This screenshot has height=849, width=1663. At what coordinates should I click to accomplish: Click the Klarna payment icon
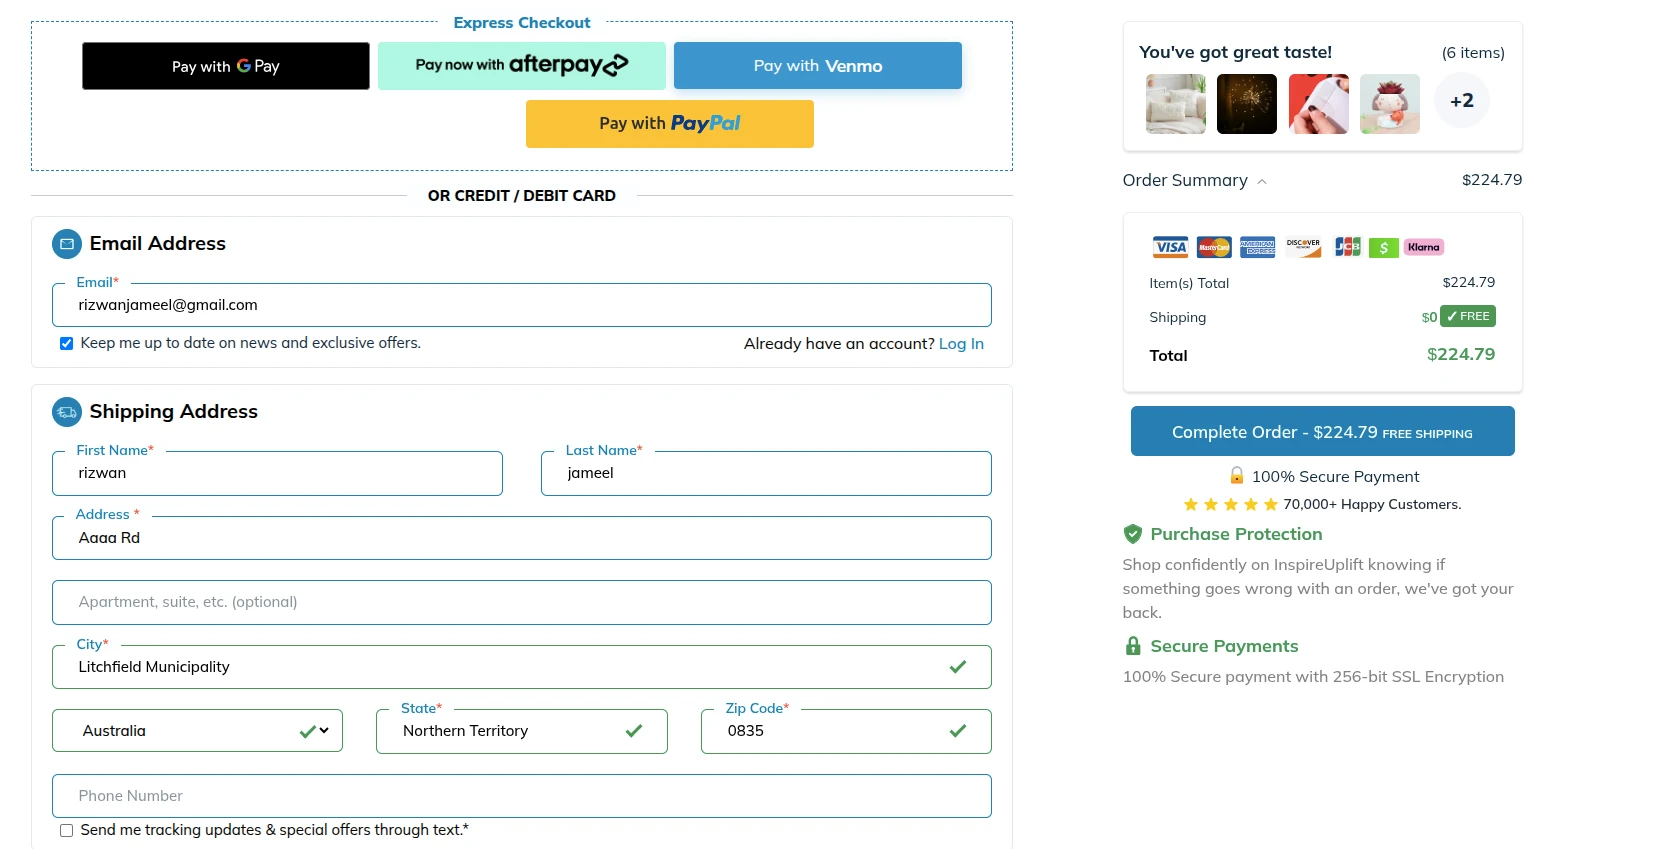coord(1424,247)
